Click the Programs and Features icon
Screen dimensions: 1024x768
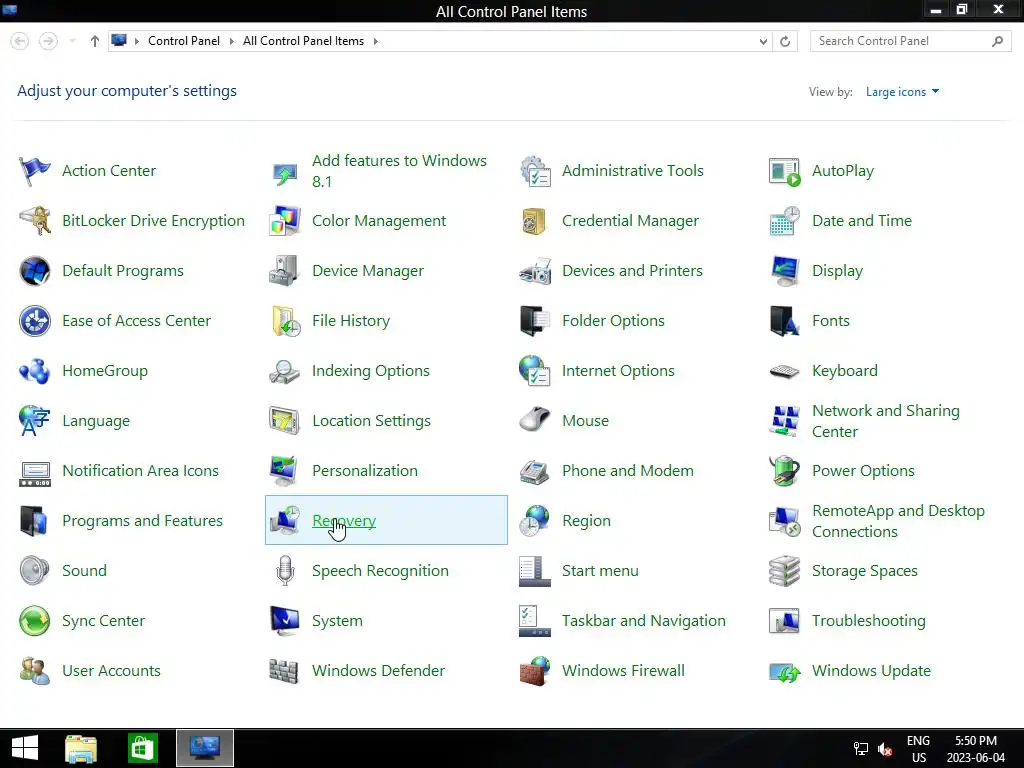click(x=35, y=521)
